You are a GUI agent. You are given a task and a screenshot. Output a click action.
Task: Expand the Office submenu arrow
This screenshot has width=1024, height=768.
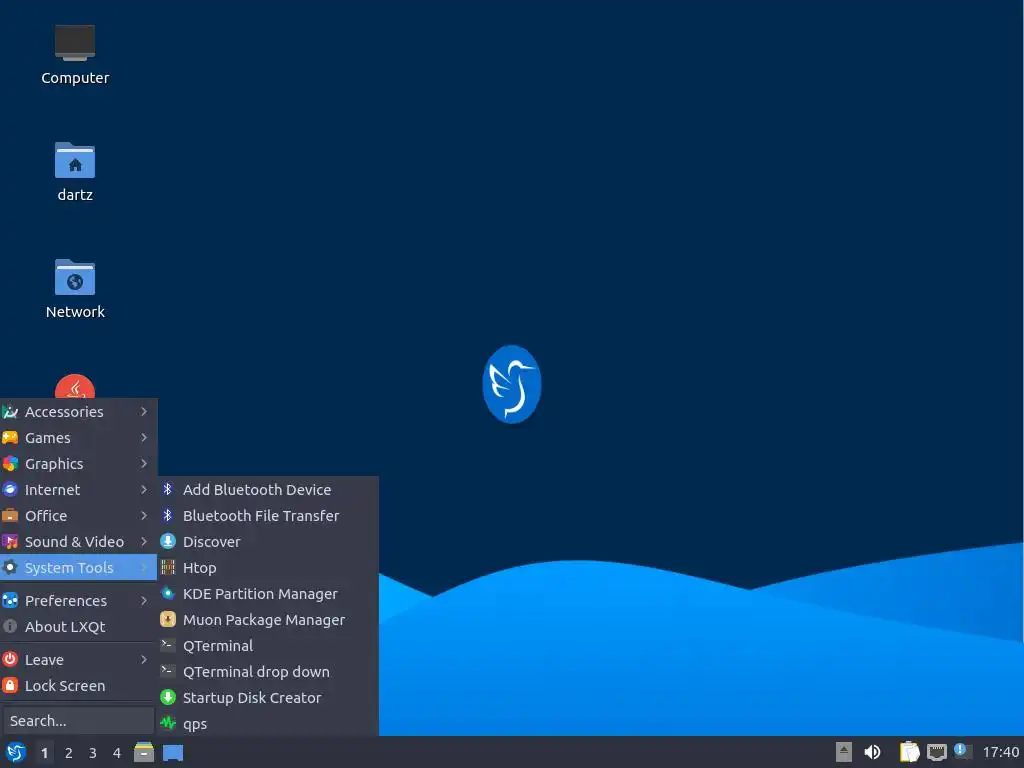click(x=144, y=515)
